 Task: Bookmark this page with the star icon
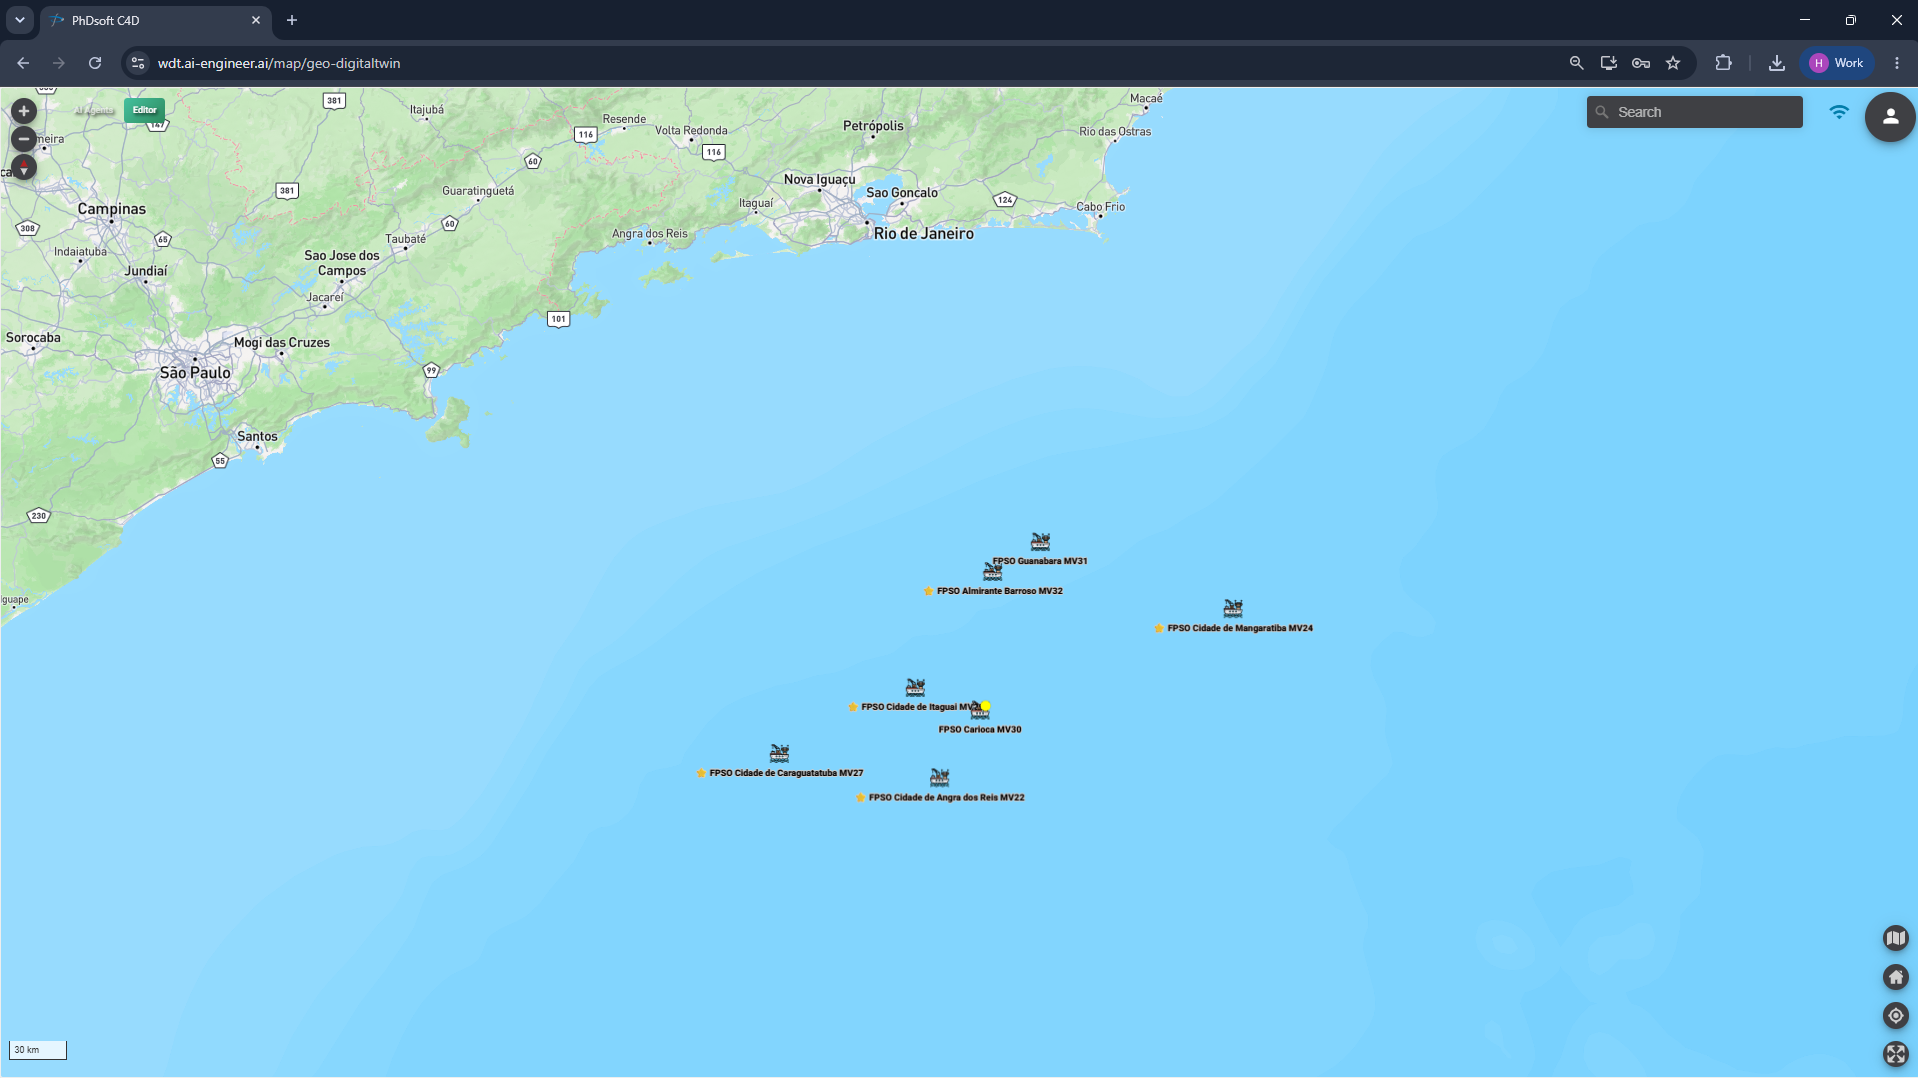coord(1673,63)
